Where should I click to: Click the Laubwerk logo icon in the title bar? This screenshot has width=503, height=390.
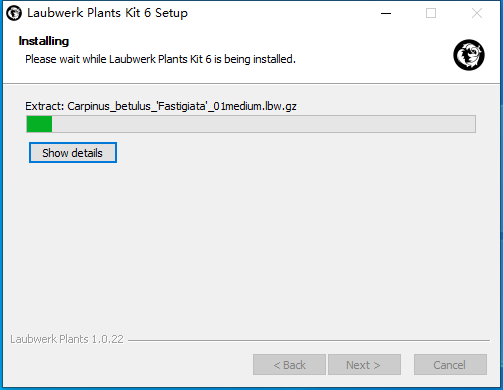14,13
